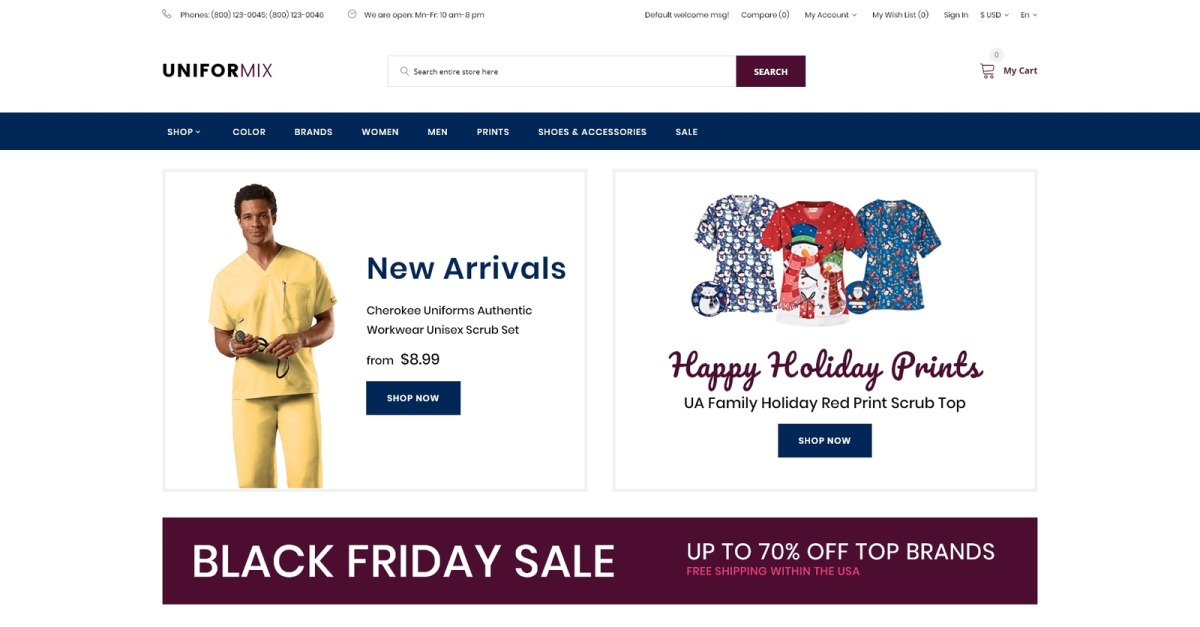Click the SEARCH button
The width and height of the screenshot is (1200, 627).
[770, 71]
